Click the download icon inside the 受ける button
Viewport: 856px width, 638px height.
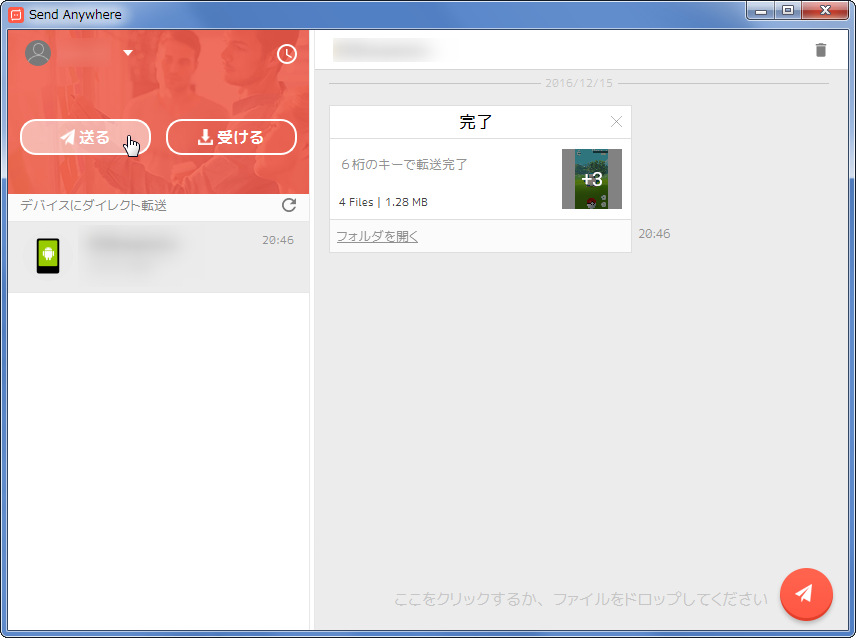coord(206,137)
